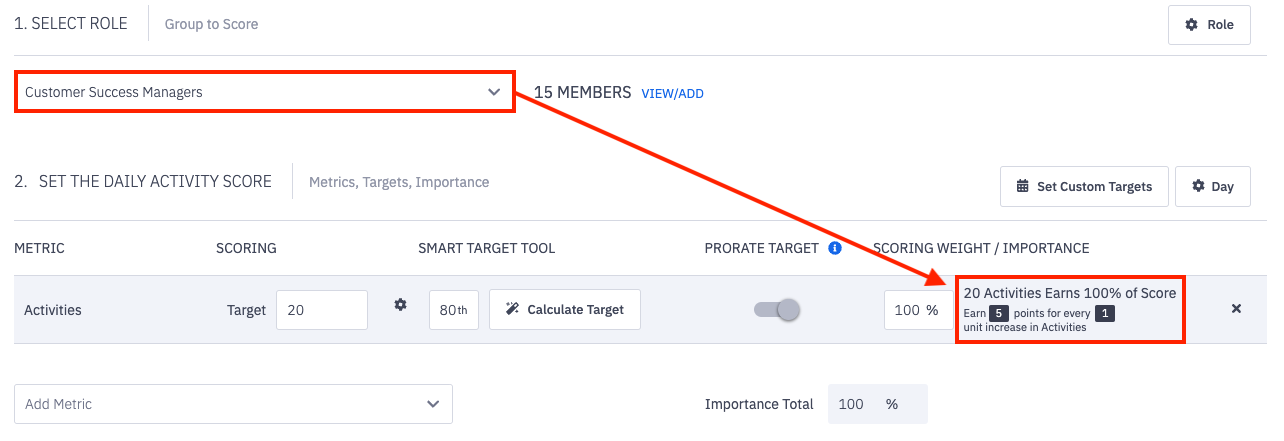Image resolution: width=1284 pixels, height=441 pixels.
Task: Click the gear icon on the Day button
Action: [x=1198, y=186]
